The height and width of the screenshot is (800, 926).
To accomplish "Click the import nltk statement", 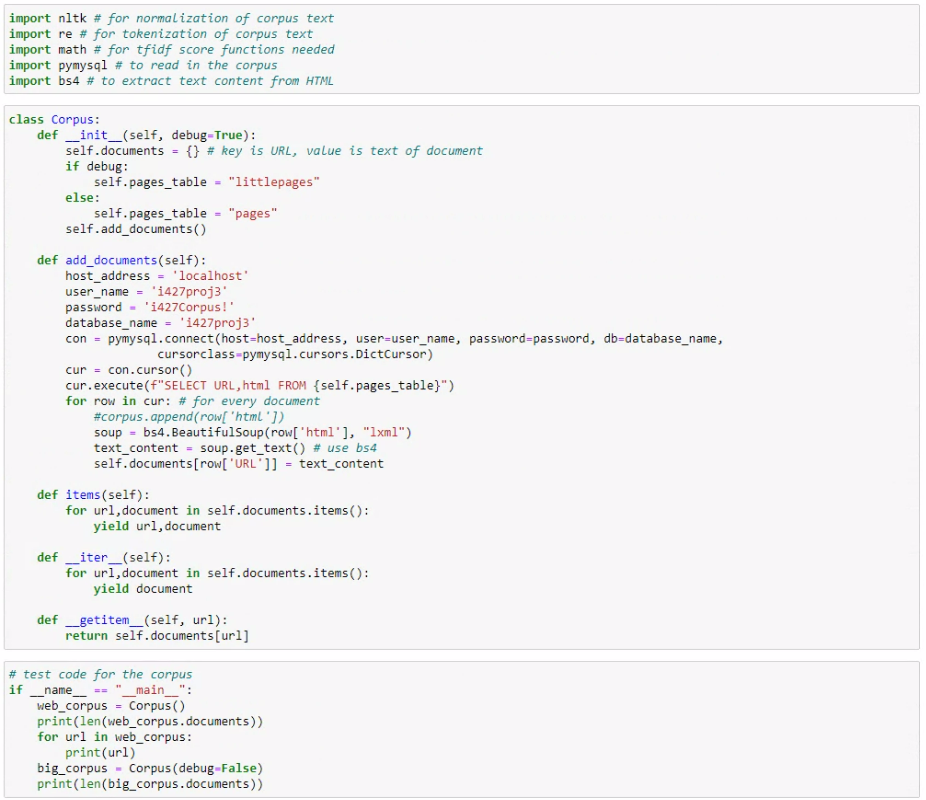I will [x=42, y=17].
